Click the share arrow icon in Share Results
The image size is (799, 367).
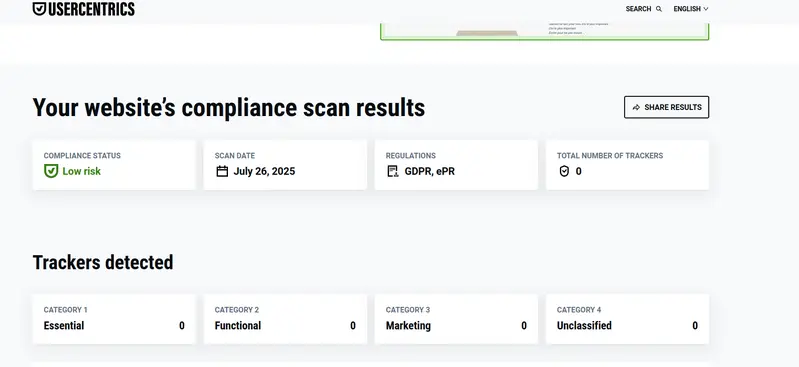coord(636,107)
